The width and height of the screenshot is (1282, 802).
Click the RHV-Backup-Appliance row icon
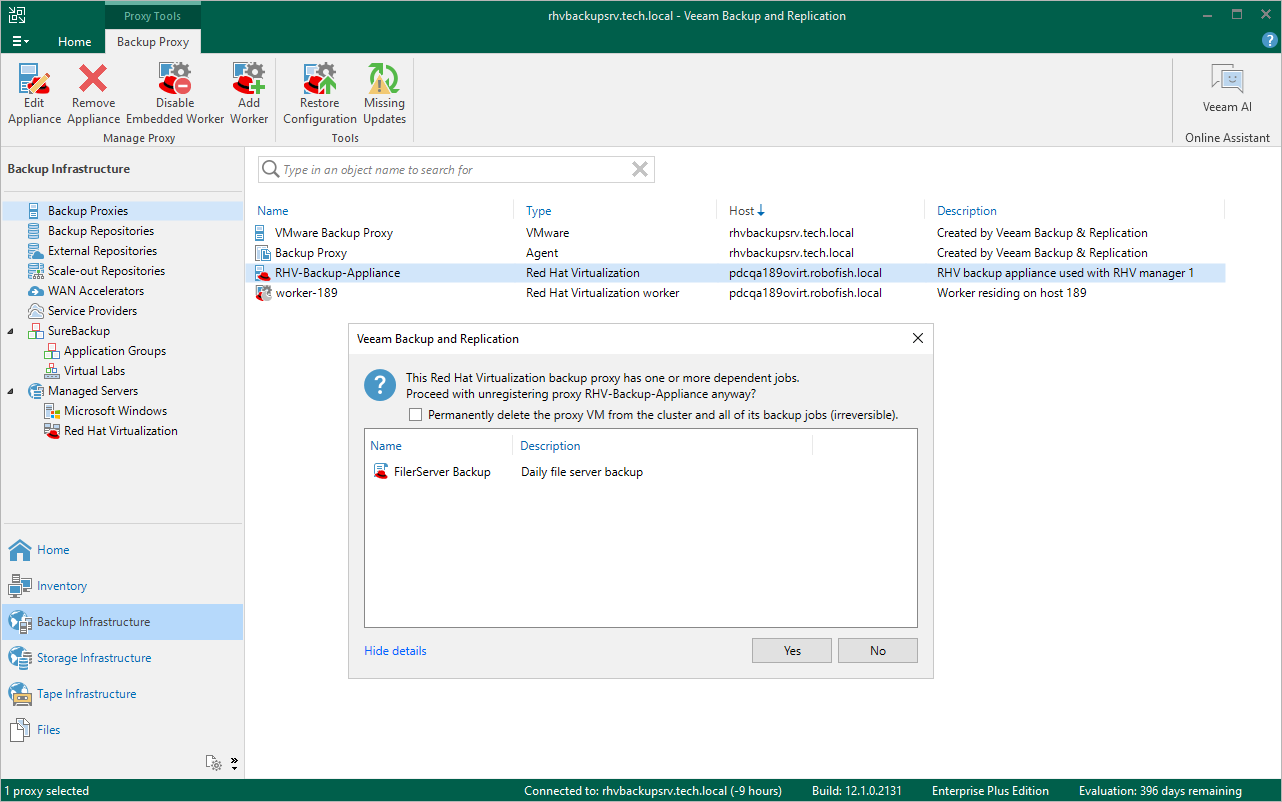click(264, 273)
